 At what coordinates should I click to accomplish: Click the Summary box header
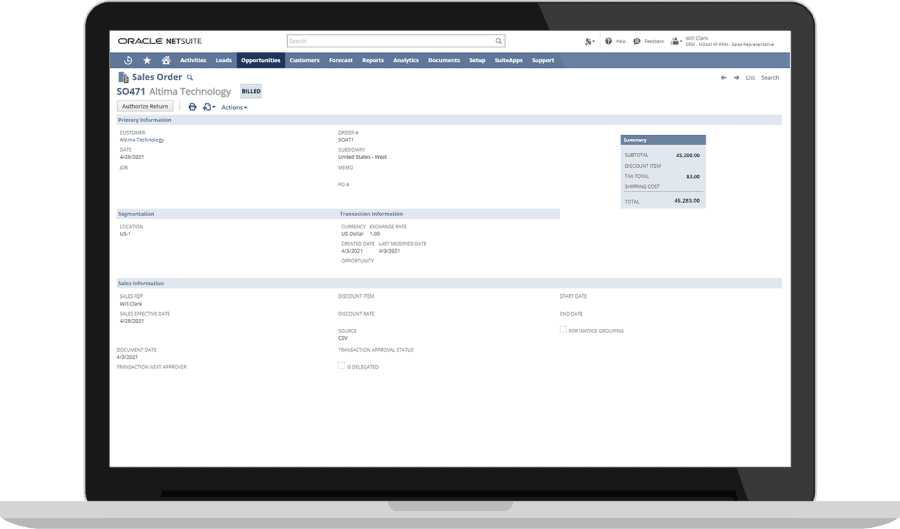point(663,140)
